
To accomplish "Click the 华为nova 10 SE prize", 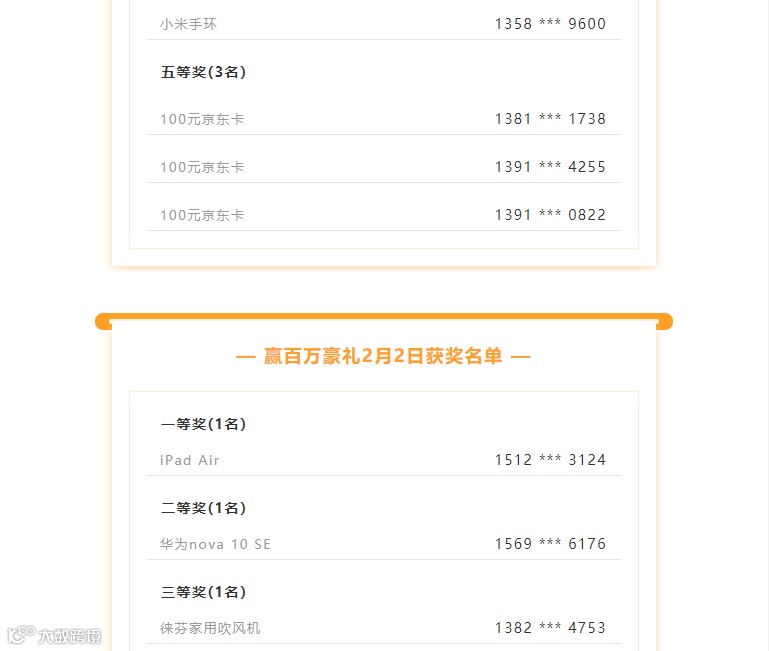I will pos(215,544).
